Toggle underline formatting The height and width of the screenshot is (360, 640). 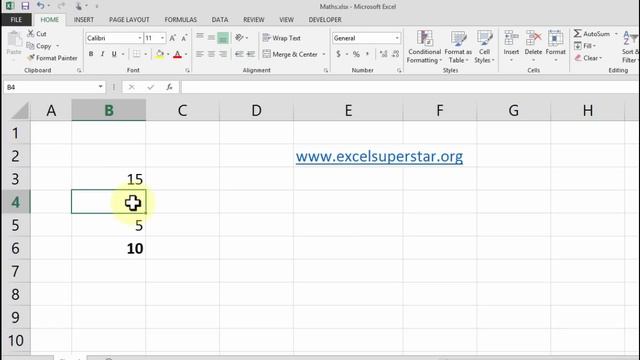click(x=114, y=54)
